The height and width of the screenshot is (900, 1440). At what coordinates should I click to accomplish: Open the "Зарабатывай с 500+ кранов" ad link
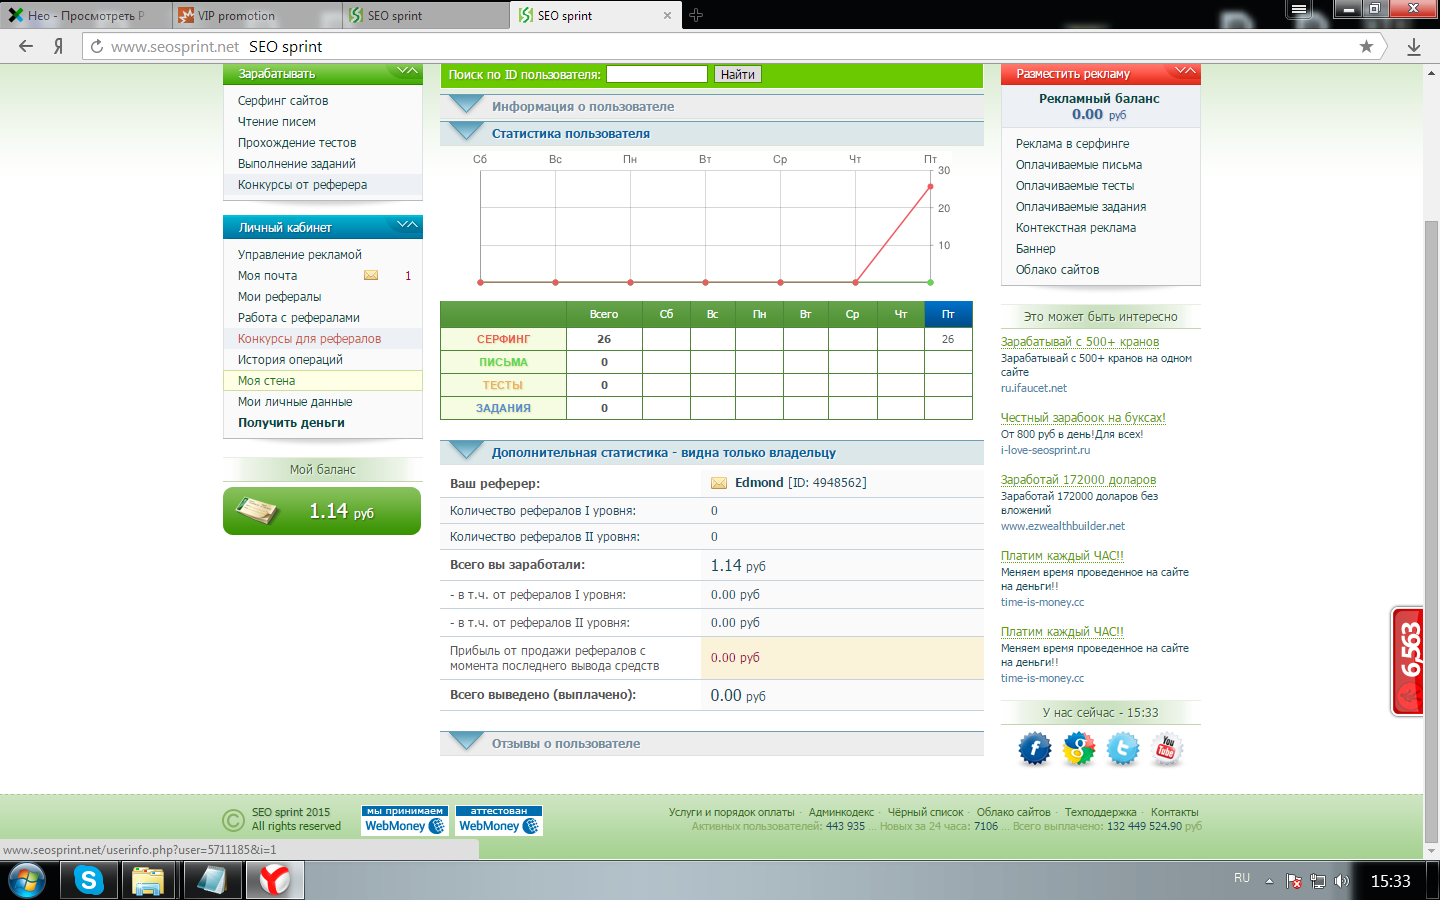pyautogui.click(x=1080, y=342)
